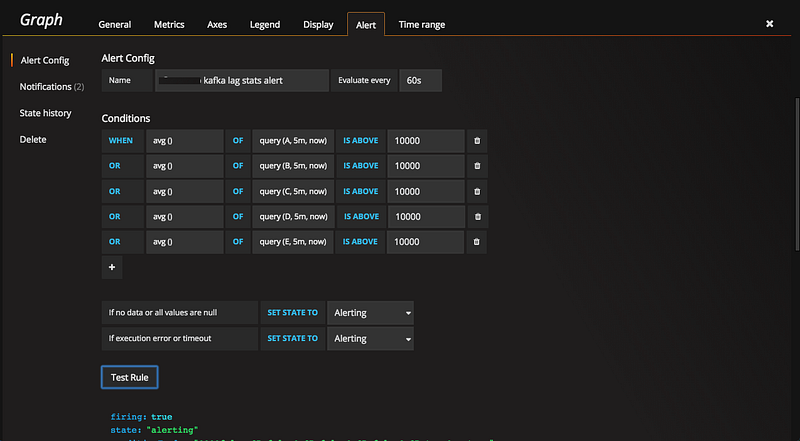Delete the query A condition row
800x441 pixels.
click(477, 141)
